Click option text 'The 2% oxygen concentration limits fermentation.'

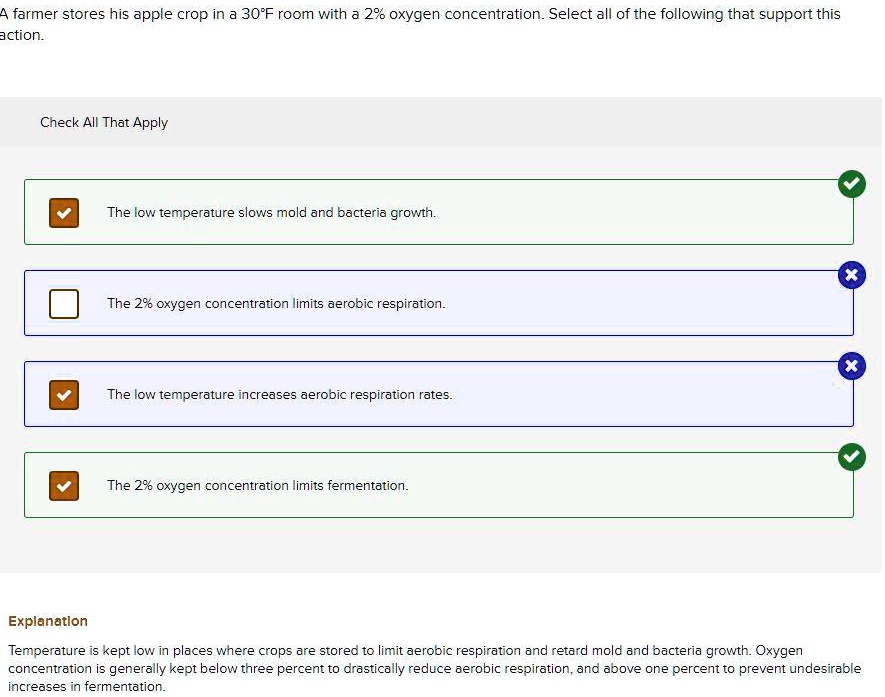pos(257,485)
